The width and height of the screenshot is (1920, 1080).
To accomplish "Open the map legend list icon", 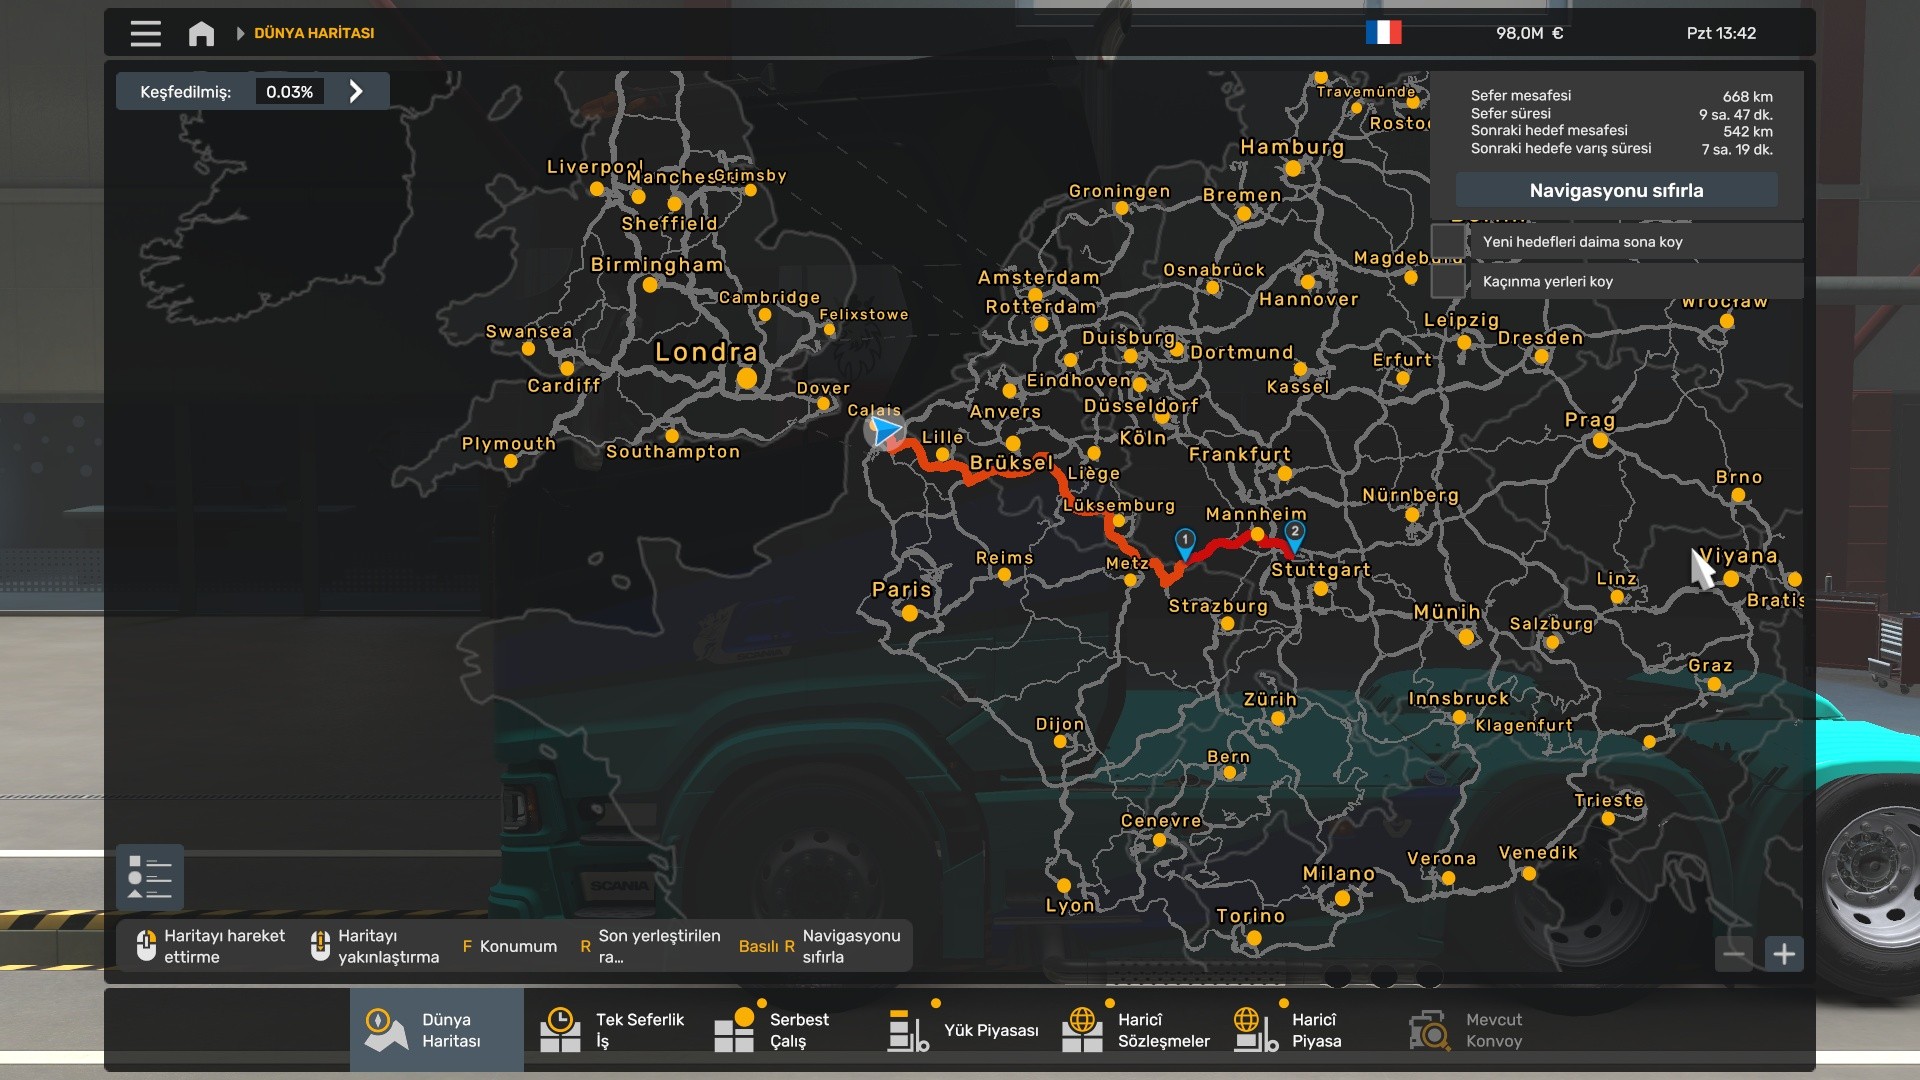I will click(150, 878).
